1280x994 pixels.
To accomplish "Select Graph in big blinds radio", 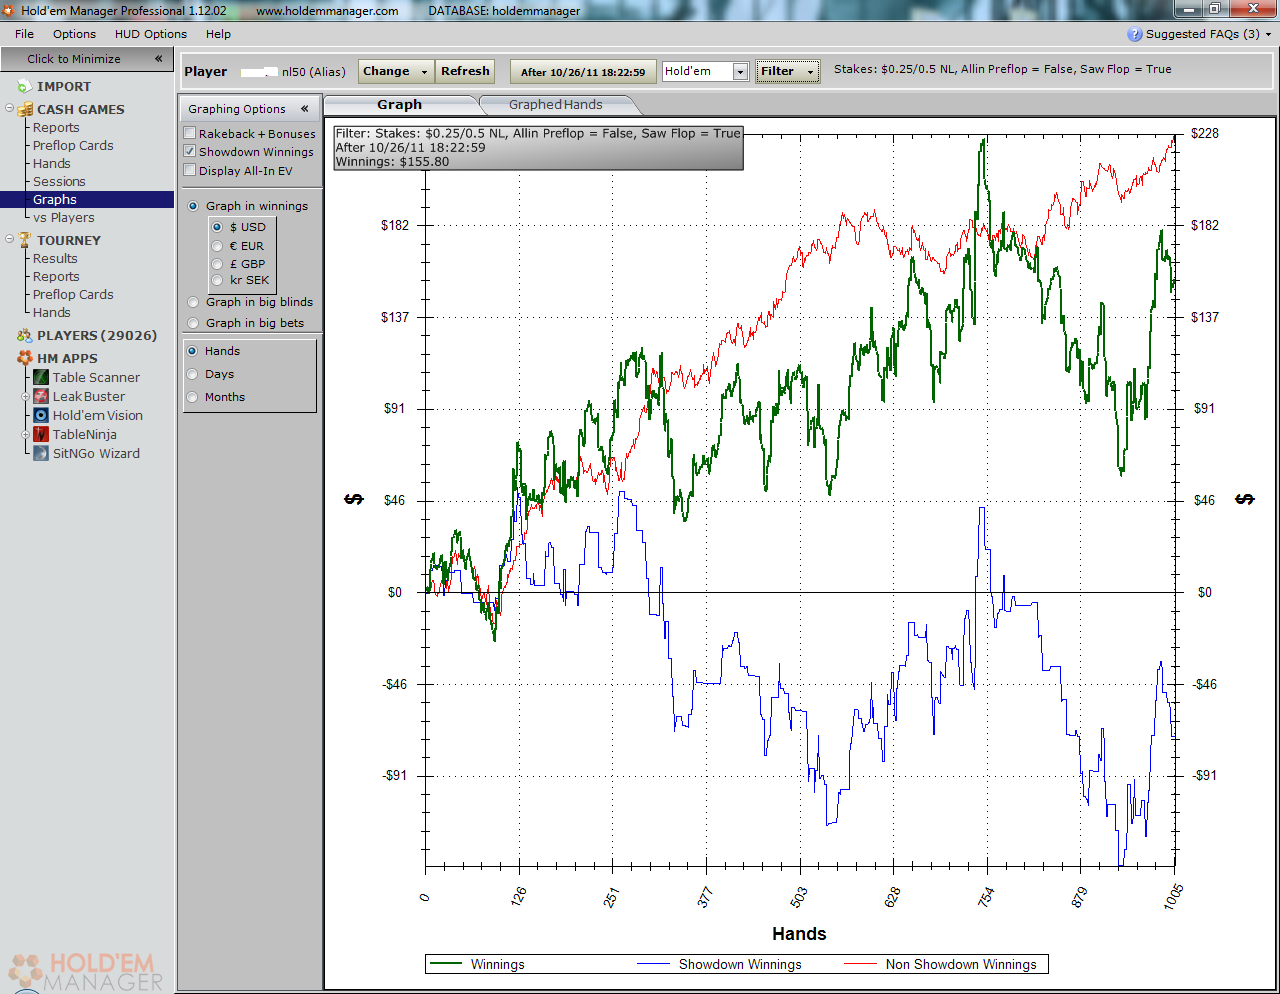I will point(193,302).
